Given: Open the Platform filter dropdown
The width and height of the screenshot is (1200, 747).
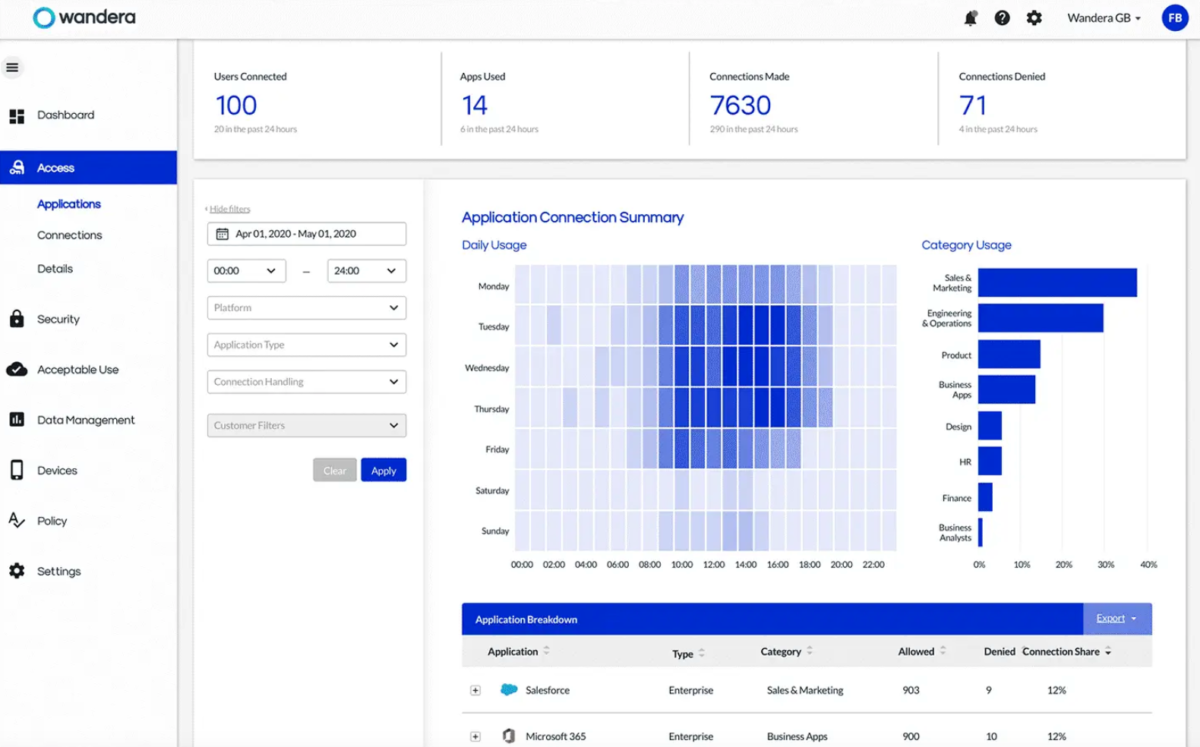Looking at the screenshot, I should [306, 308].
